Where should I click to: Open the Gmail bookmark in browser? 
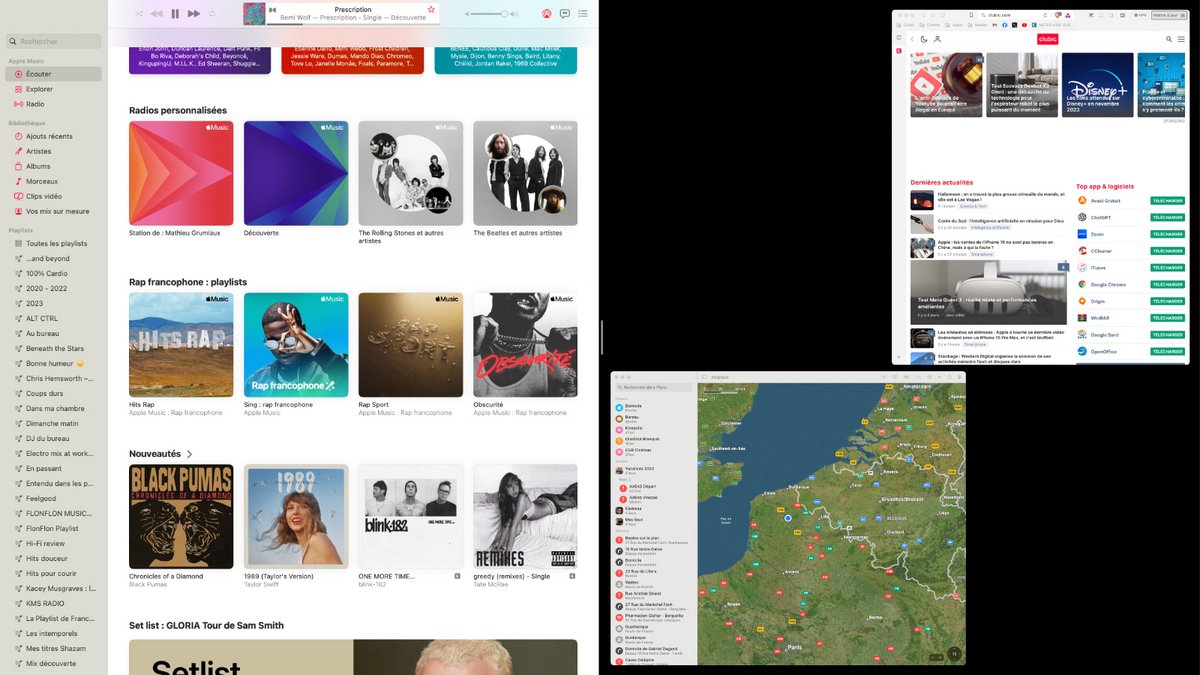(995, 25)
